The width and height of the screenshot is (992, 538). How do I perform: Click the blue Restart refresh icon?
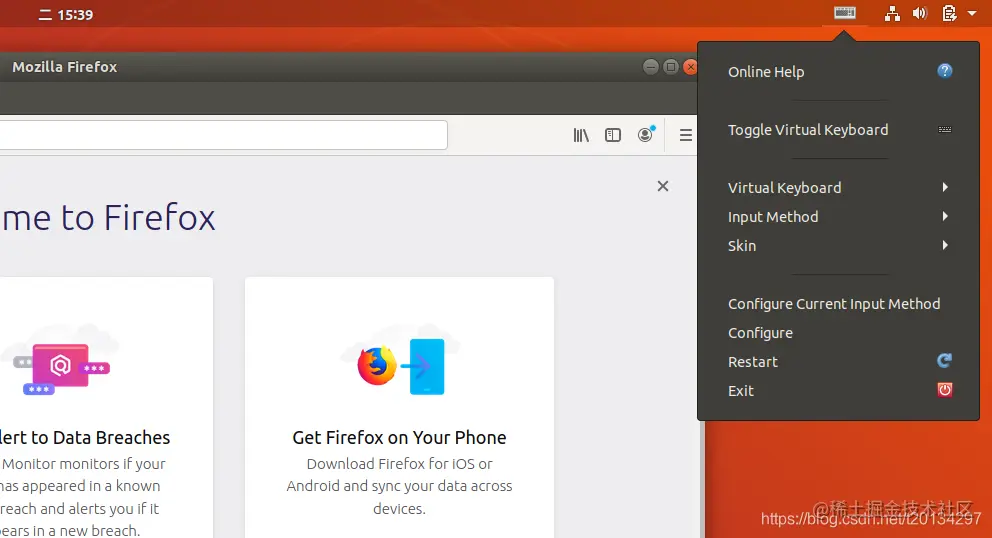945,361
